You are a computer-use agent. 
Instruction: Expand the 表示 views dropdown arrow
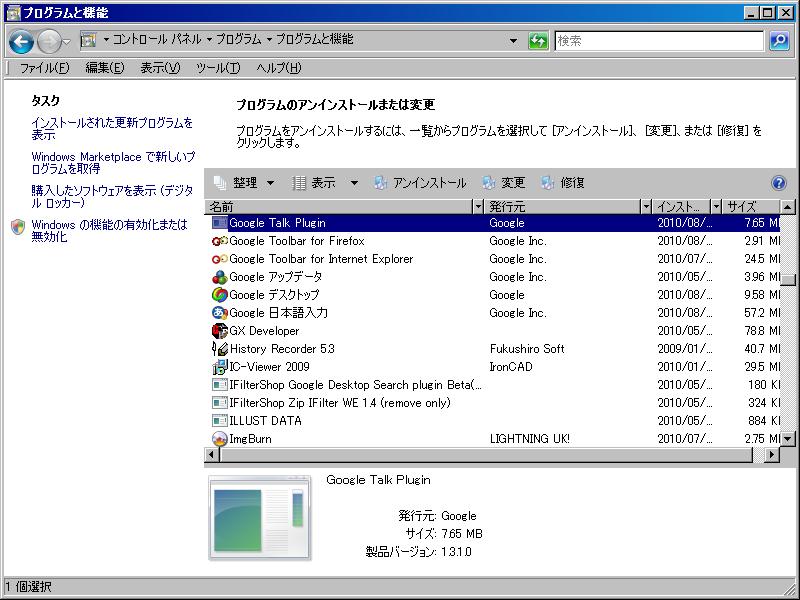click(354, 183)
